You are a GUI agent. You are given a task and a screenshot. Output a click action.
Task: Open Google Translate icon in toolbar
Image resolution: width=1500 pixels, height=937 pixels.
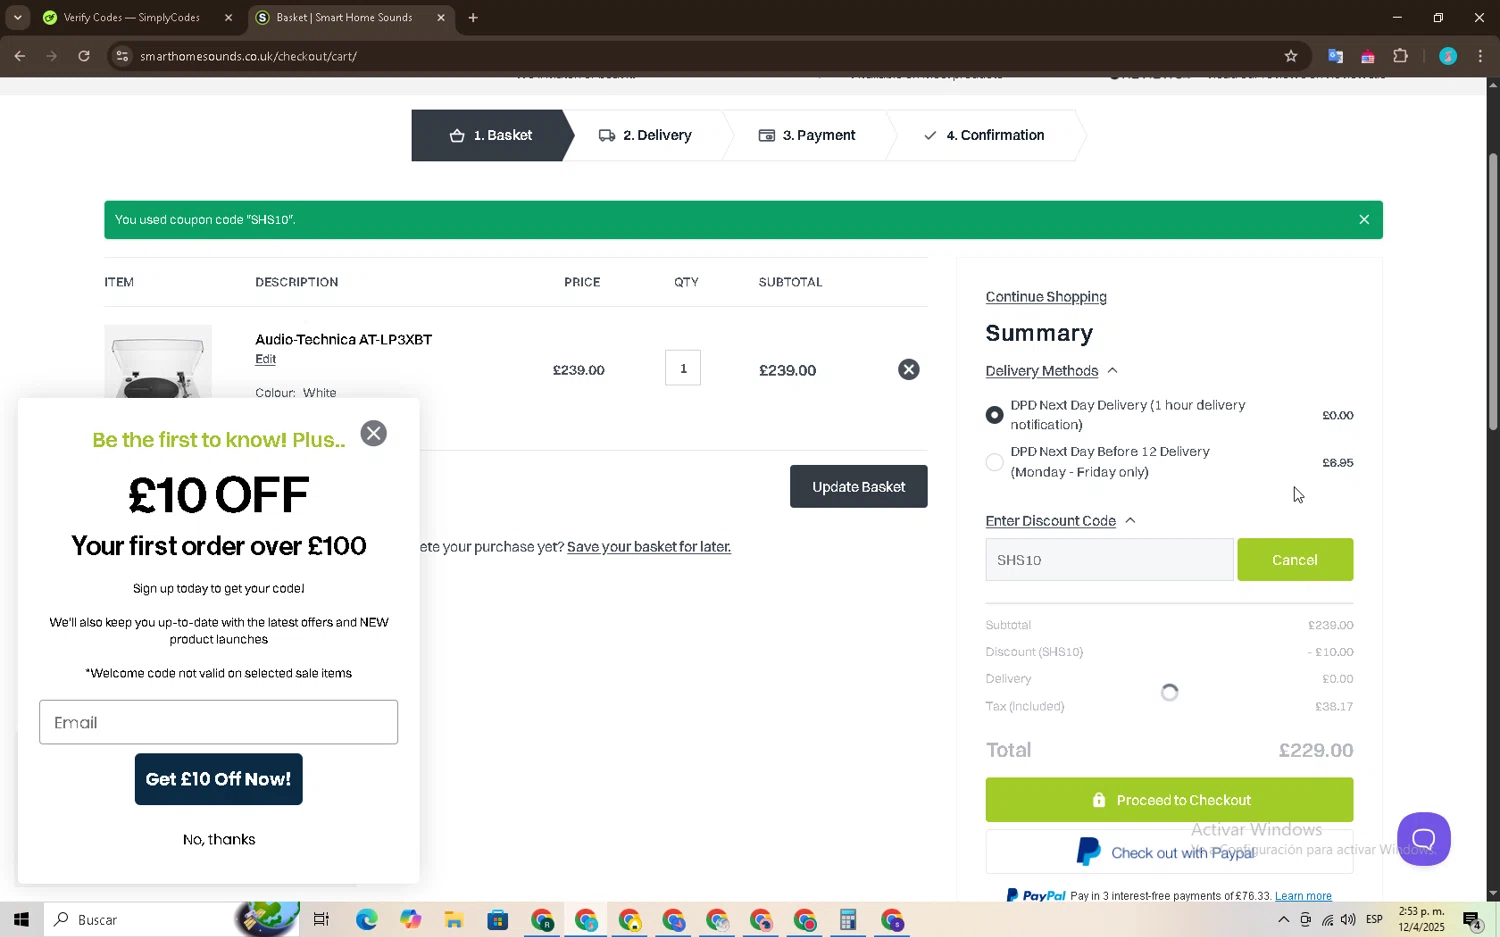tap(1335, 56)
